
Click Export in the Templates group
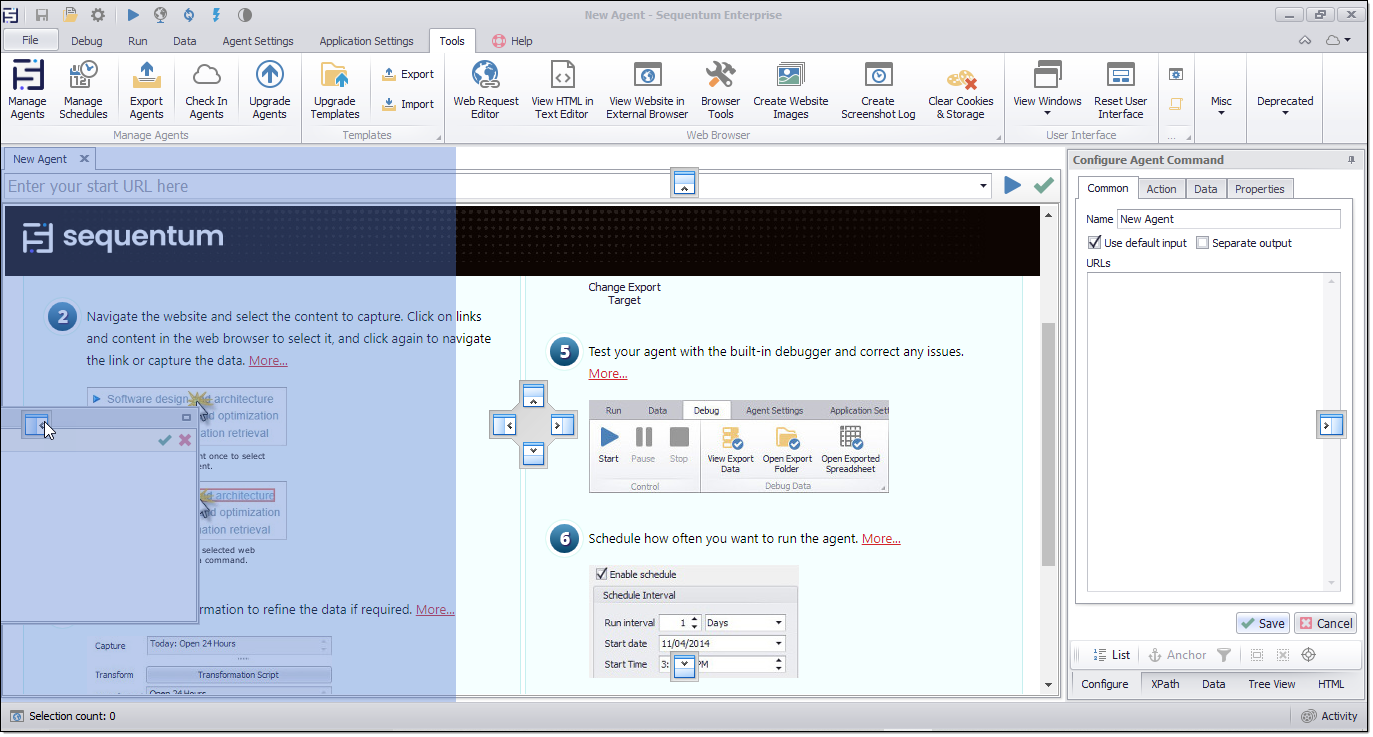(x=408, y=74)
